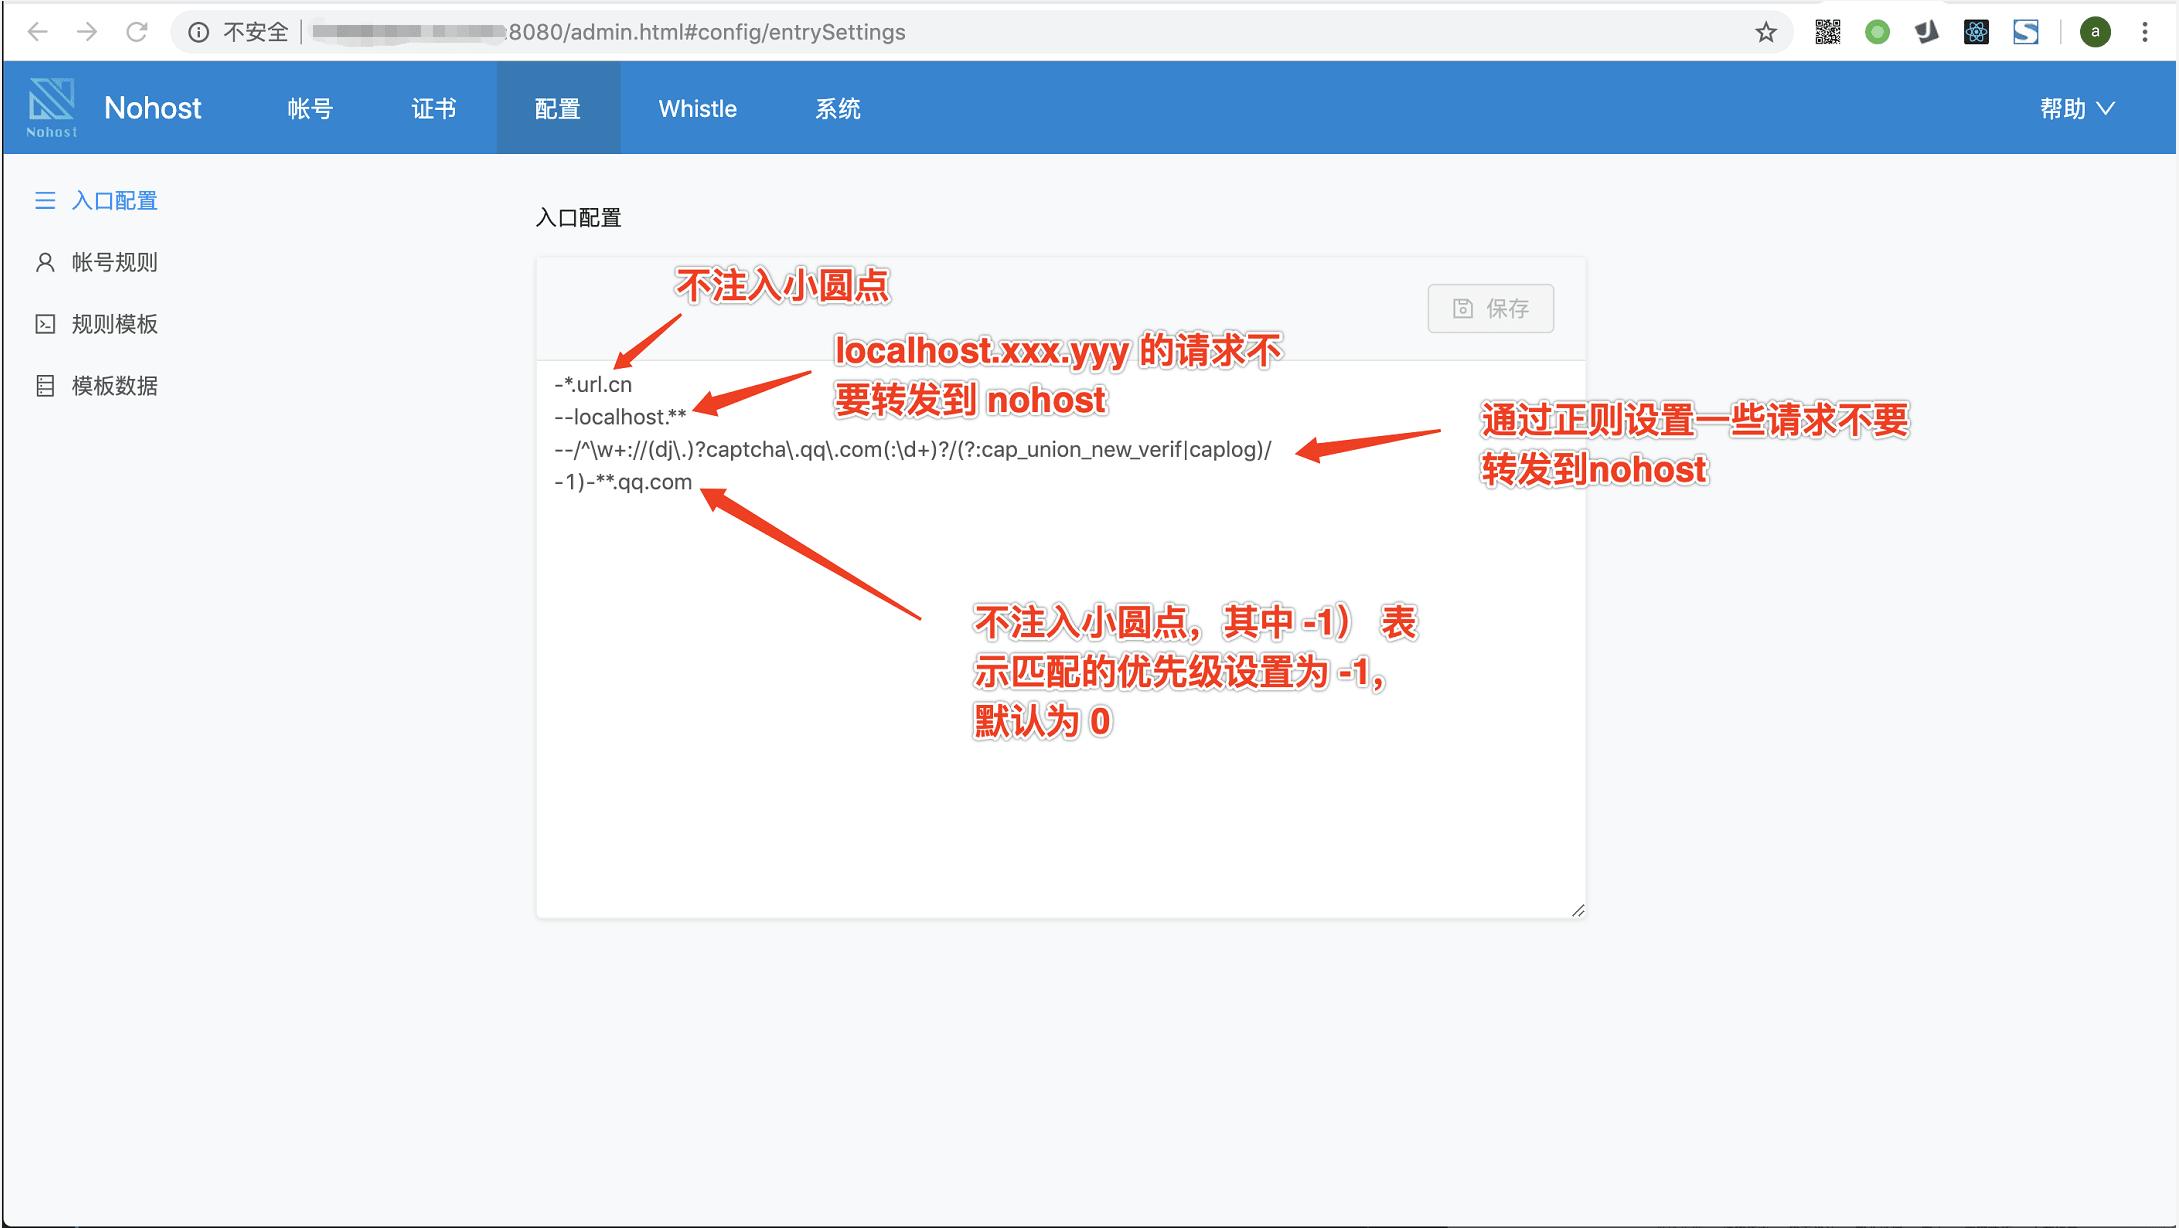
Task: Click the 规则模板 terminal icon
Action: [x=45, y=324]
